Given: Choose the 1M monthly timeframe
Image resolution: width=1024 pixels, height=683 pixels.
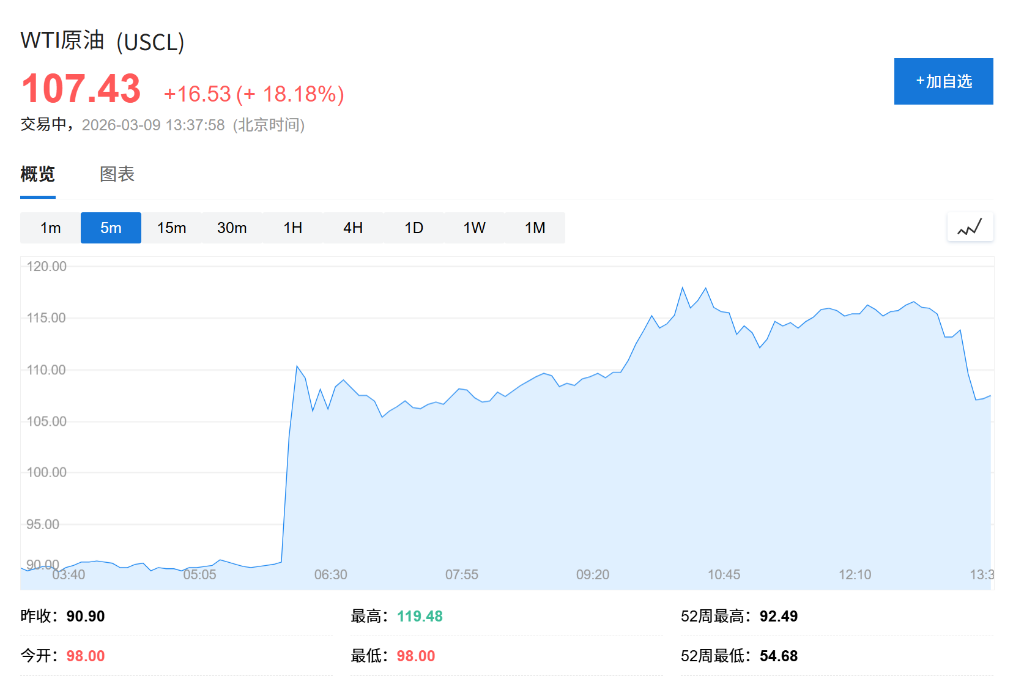Looking at the screenshot, I should pyautogui.click(x=535, y=228).
